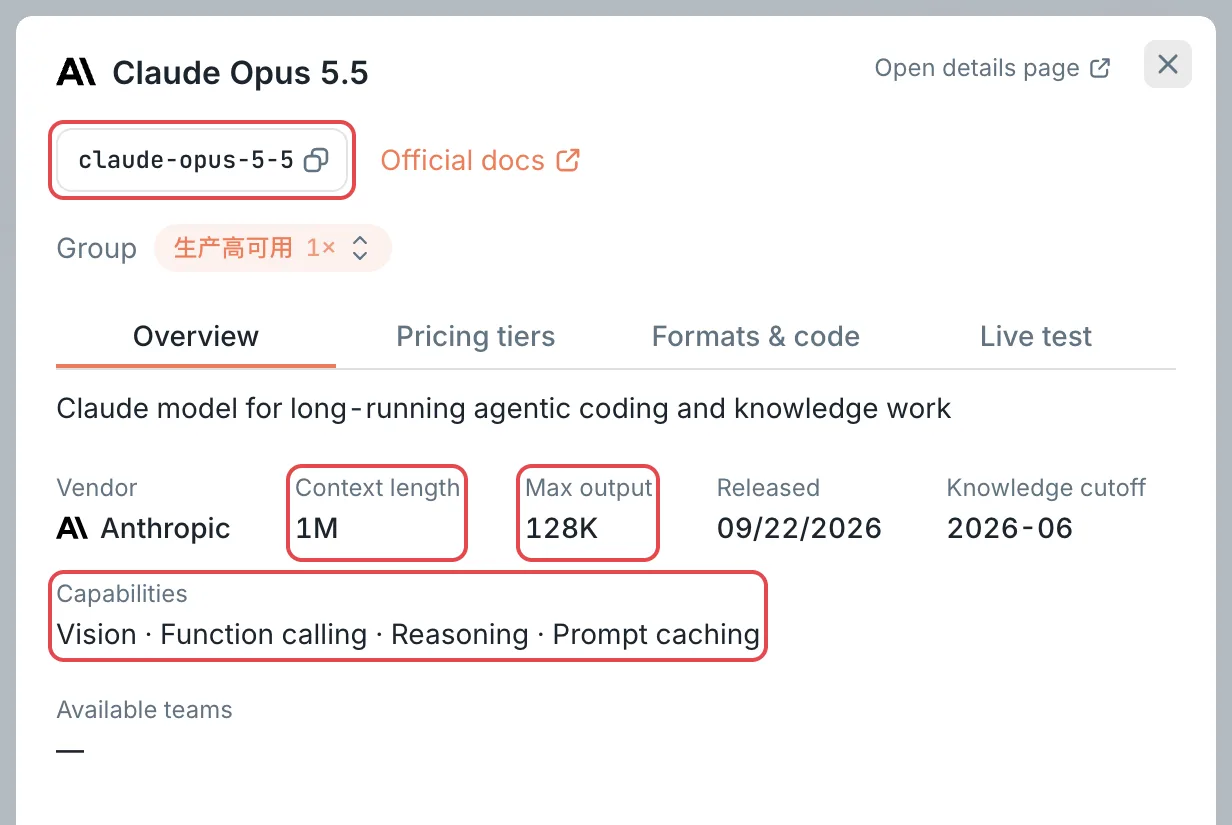Copy the claude-opus-5-5 model ID
1232x825 pixels.
coord(316,160)
